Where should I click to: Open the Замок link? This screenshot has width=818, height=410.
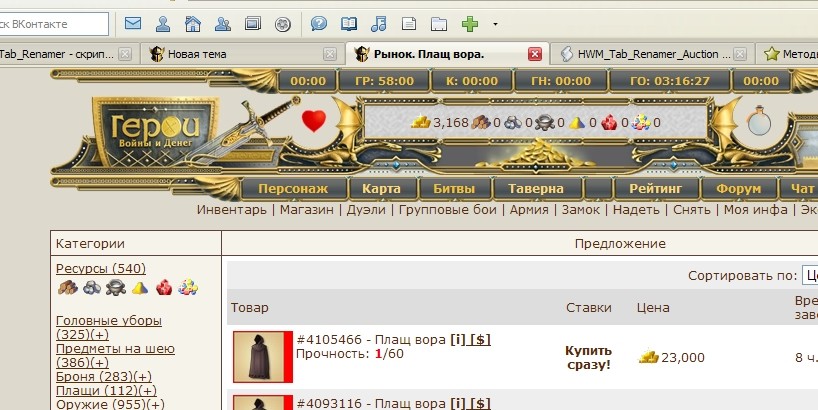pyautogui.click(x=581, y=210)
